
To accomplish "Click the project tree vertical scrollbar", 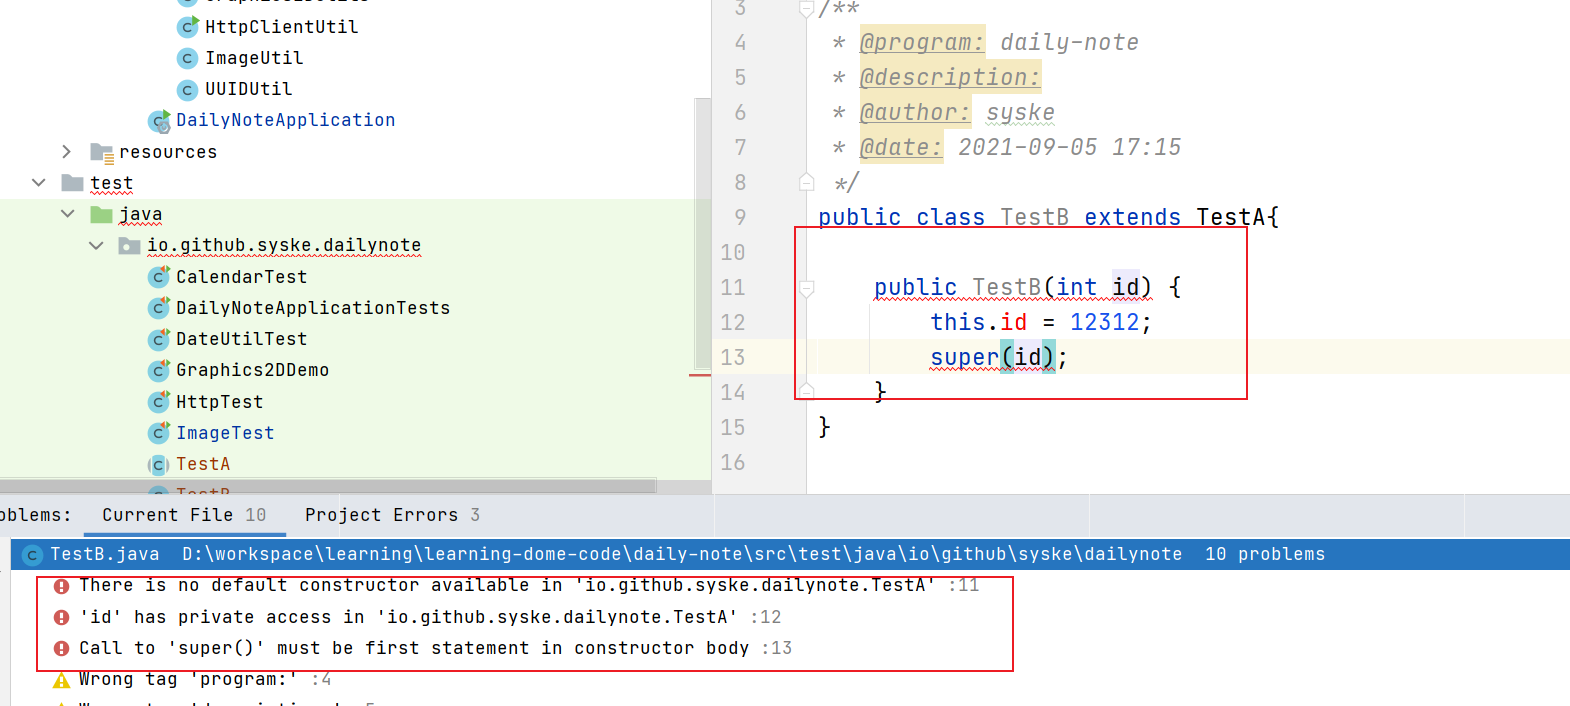I will pyautogui.click(x=703, y=234).
